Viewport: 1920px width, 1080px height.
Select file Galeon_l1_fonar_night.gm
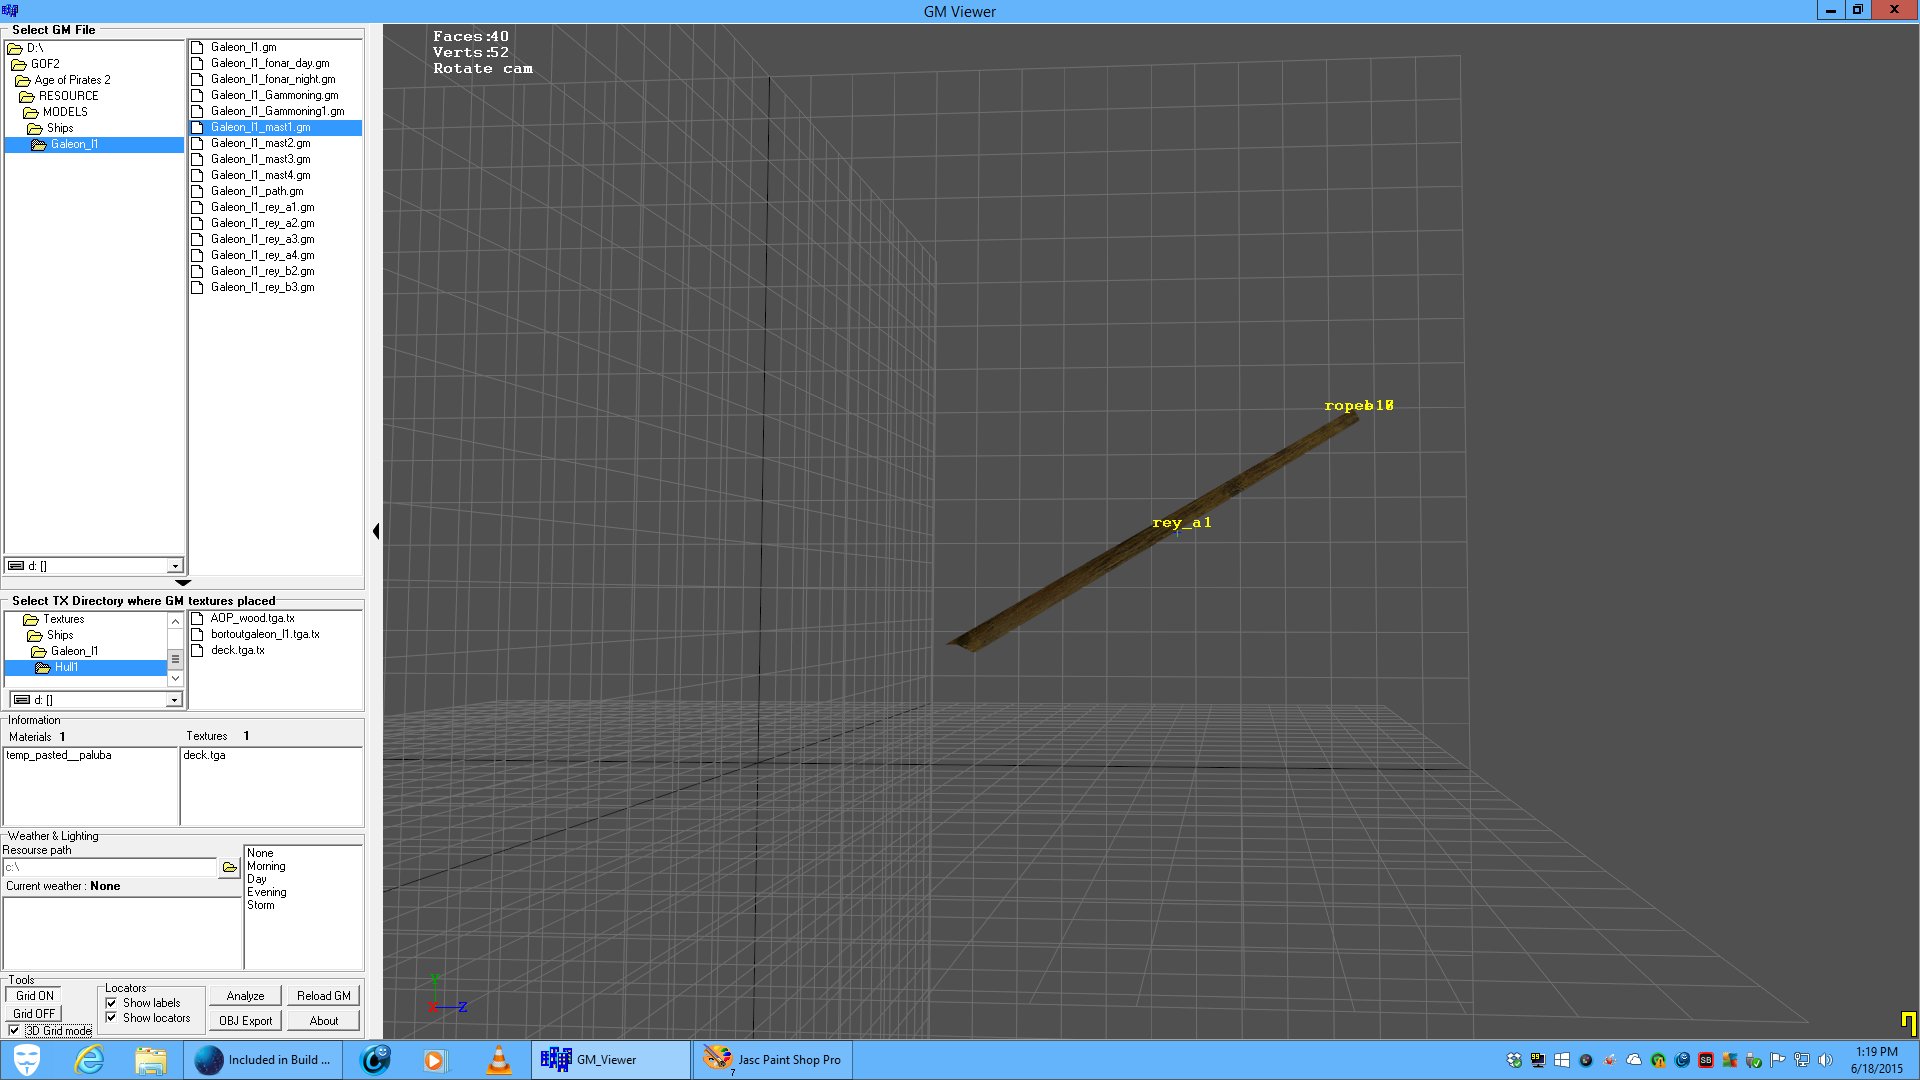(x=272, y=79)
